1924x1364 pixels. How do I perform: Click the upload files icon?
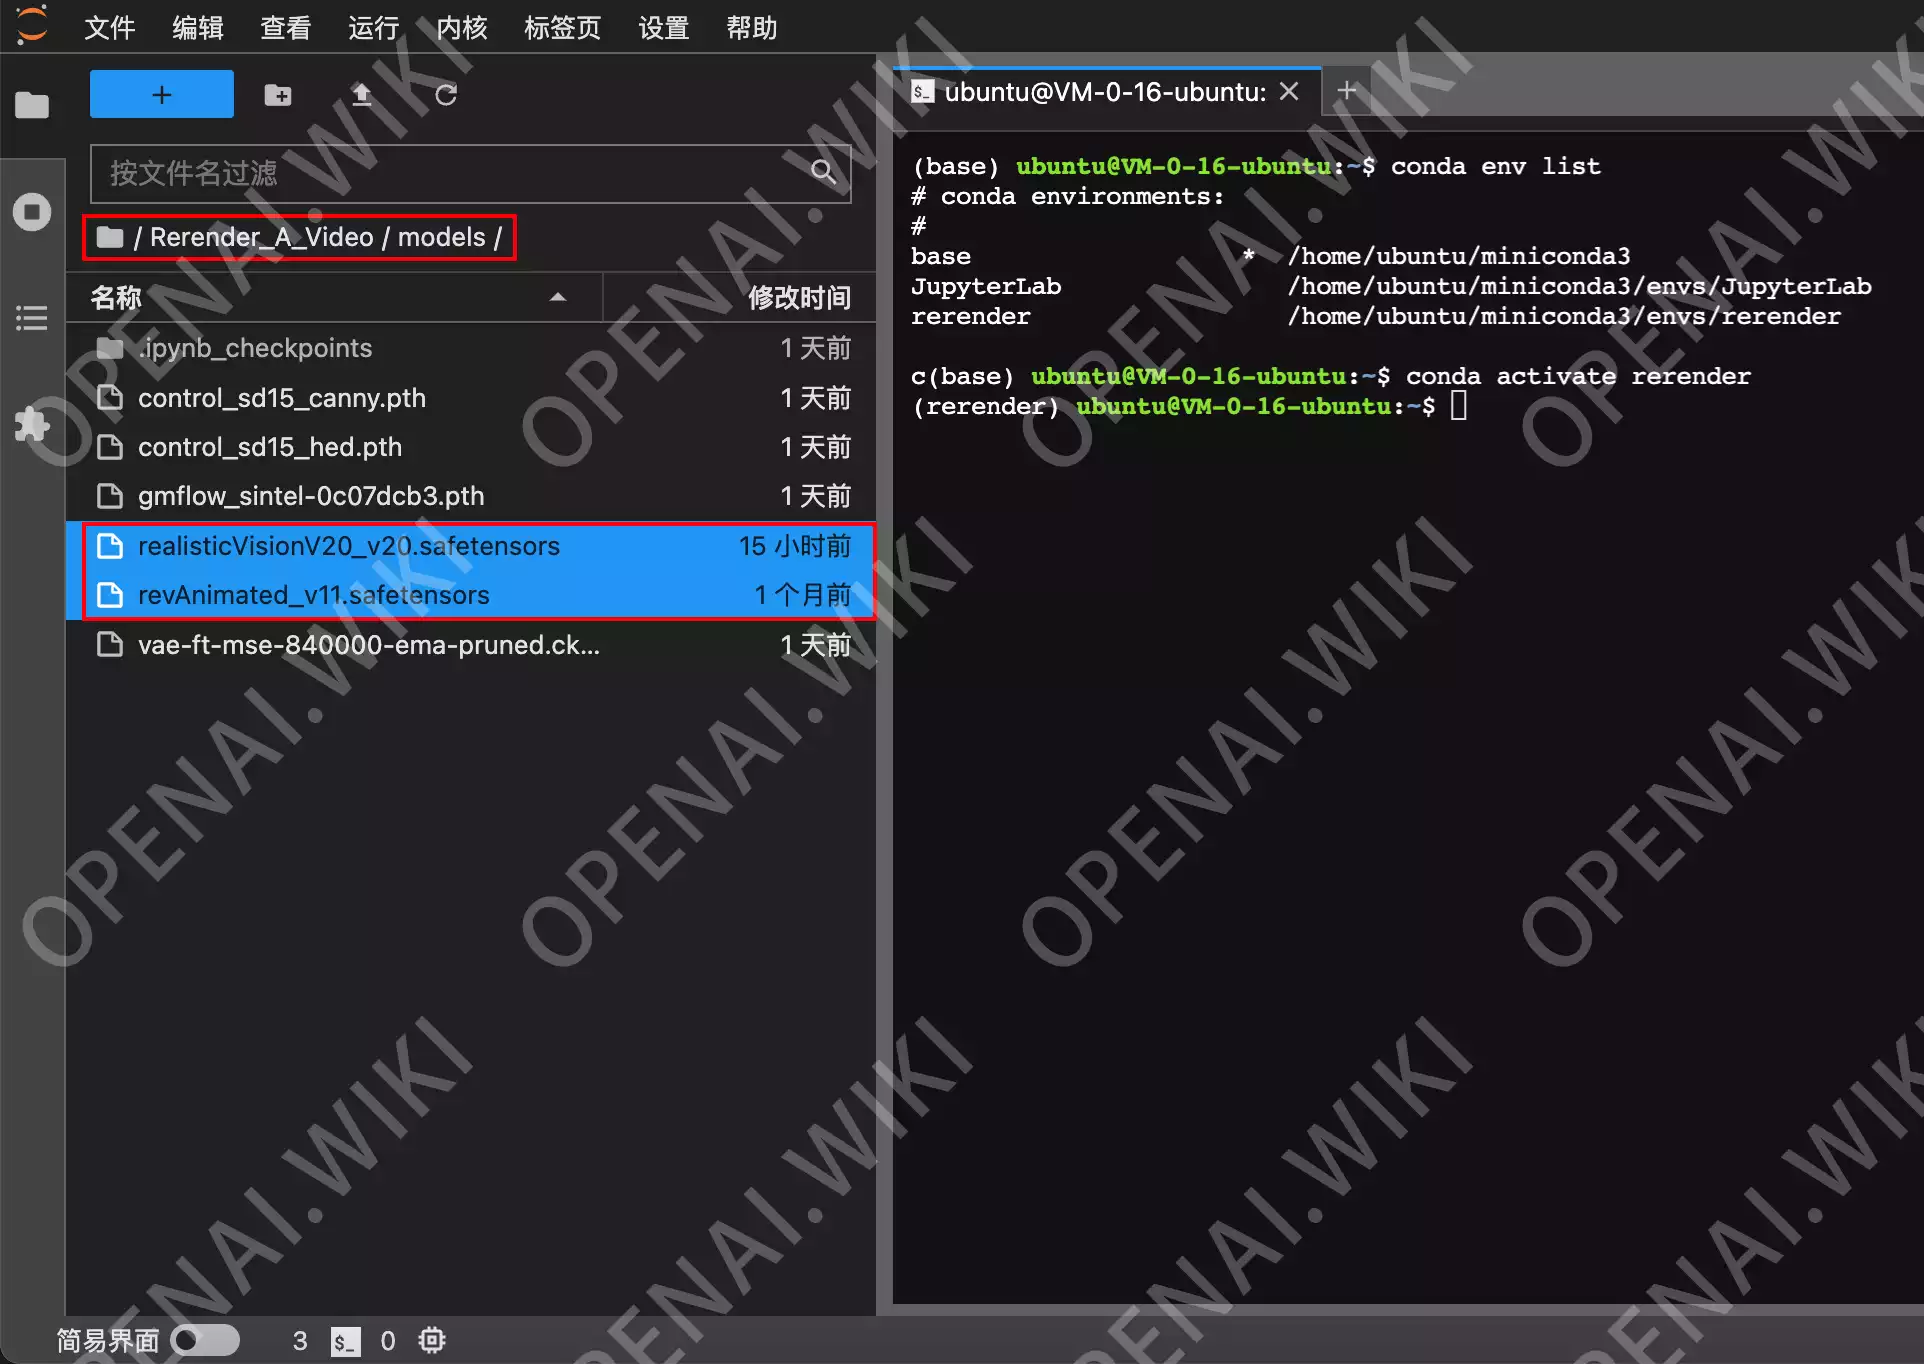point(362,95)
